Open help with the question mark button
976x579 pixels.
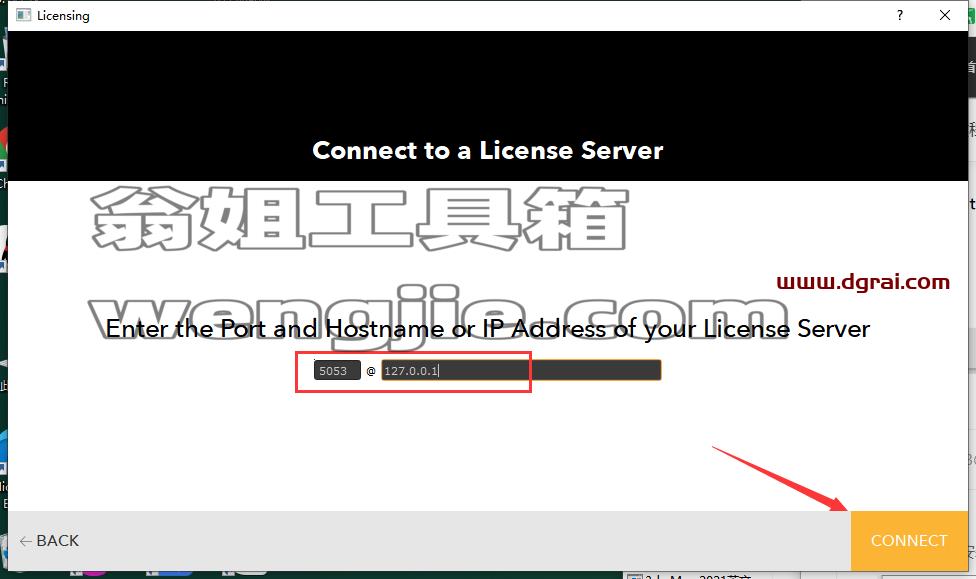coord(899,15)
